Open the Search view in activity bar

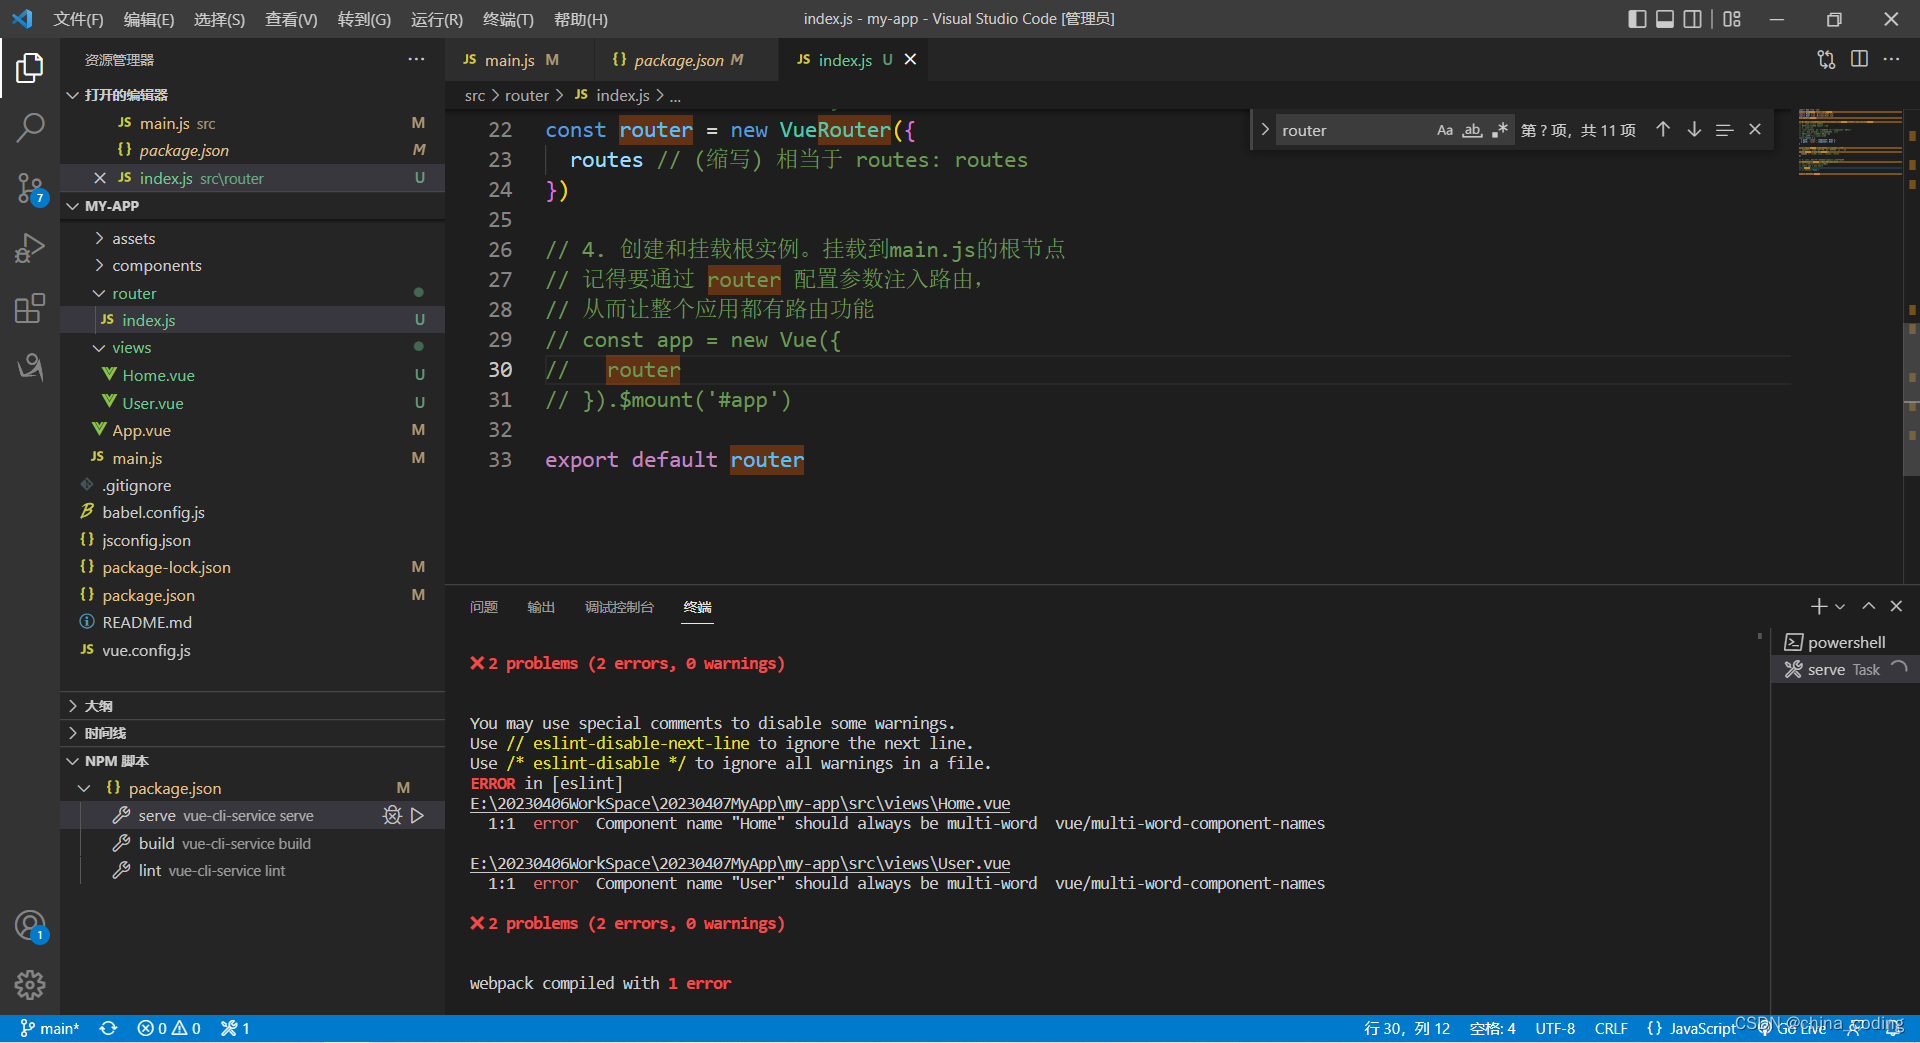[30, 127]
